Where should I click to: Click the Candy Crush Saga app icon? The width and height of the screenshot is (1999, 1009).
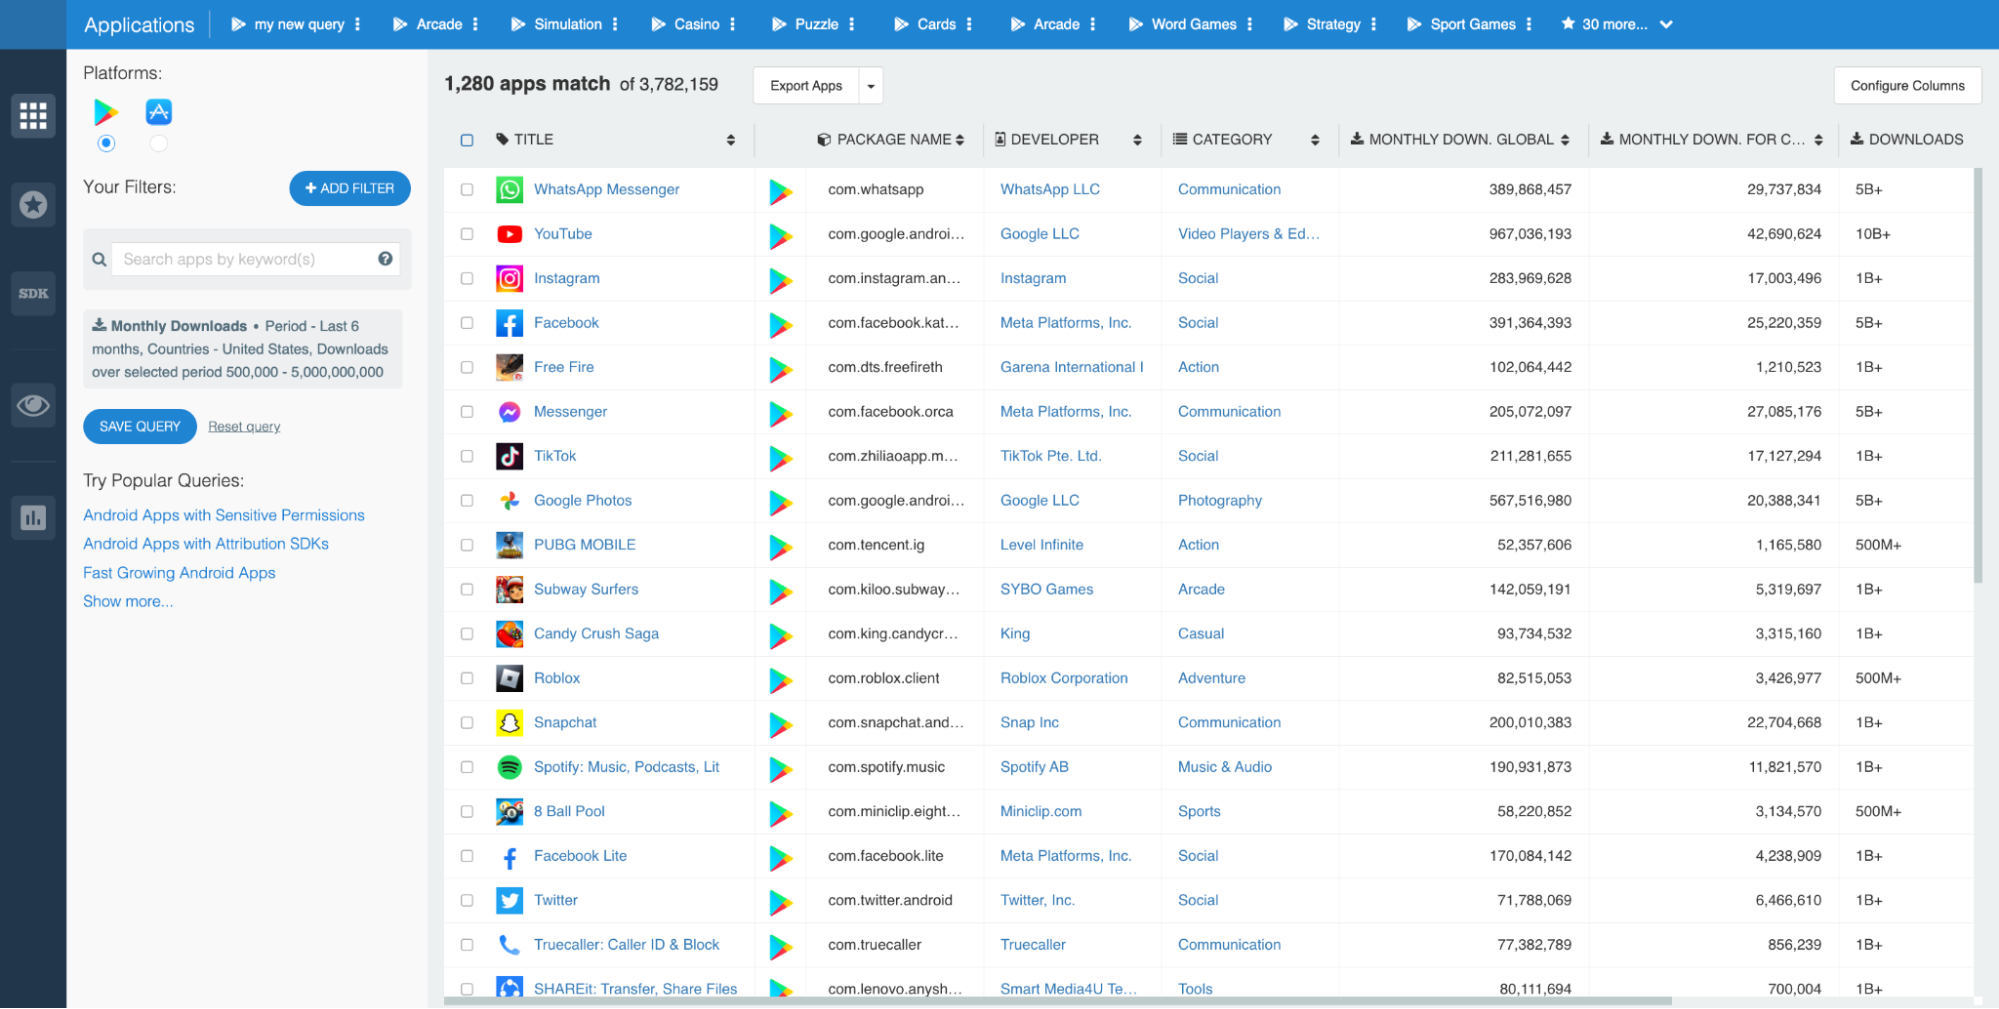click(x=509, y=634)
